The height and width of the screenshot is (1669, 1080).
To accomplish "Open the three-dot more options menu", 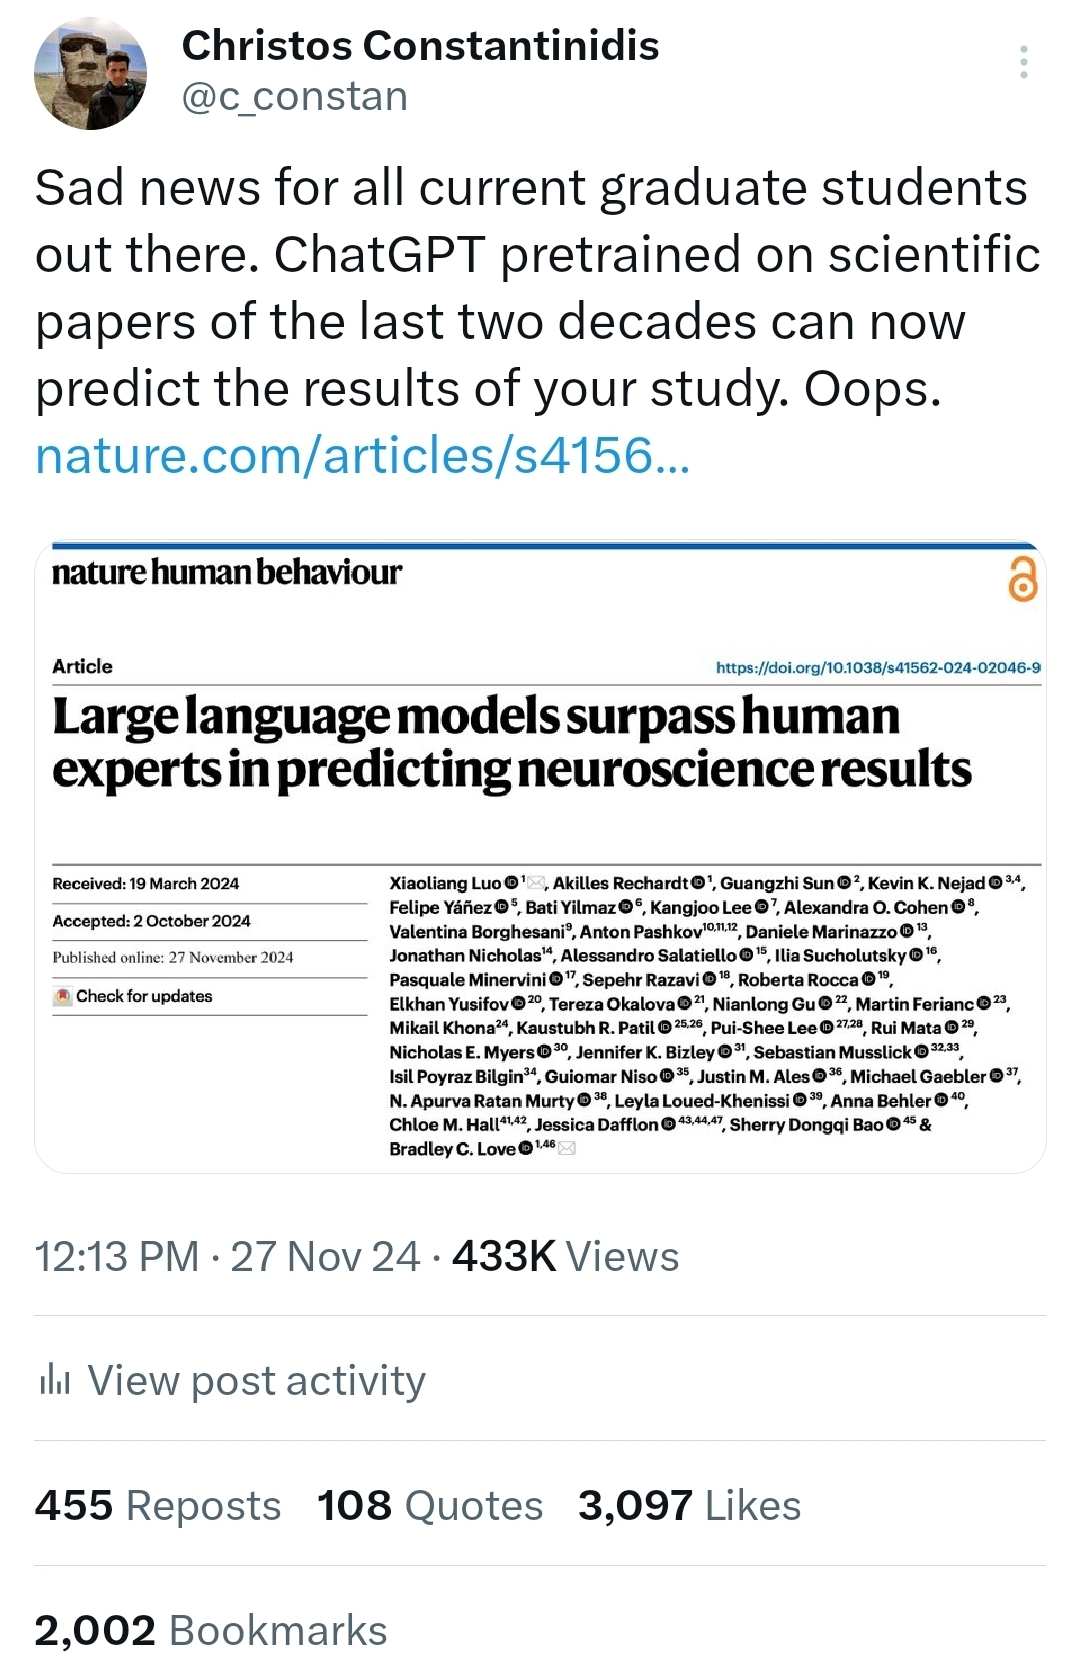I will click(1023, 62).
